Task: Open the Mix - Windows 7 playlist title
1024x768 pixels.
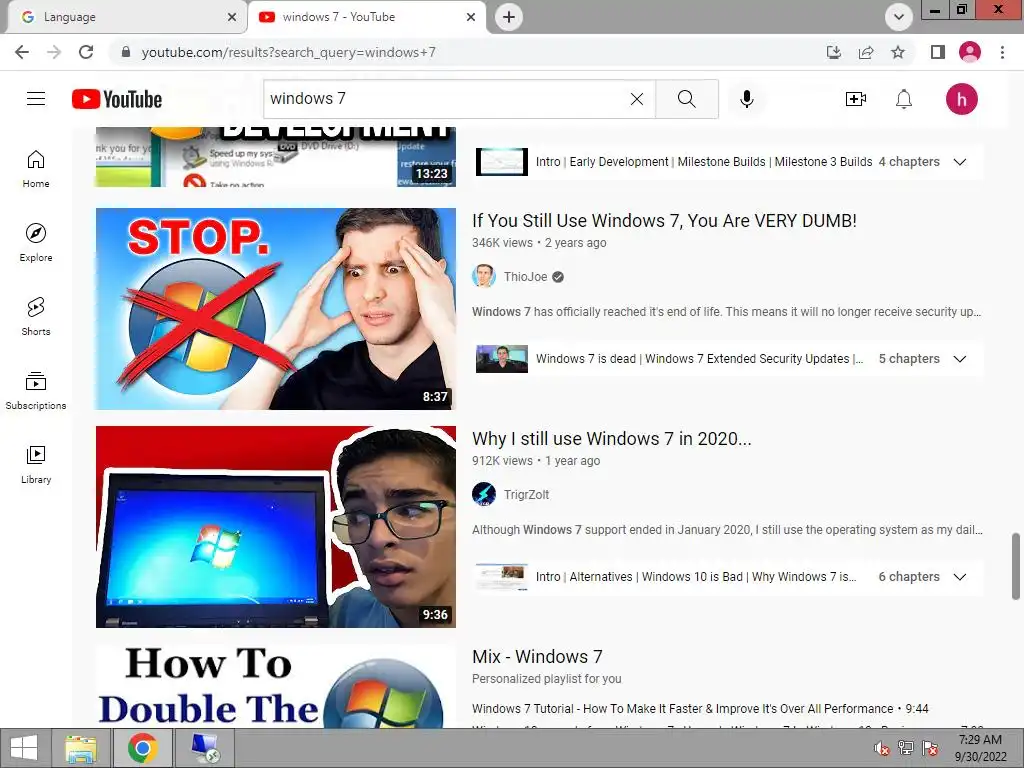Action: (x=537, y=657)
